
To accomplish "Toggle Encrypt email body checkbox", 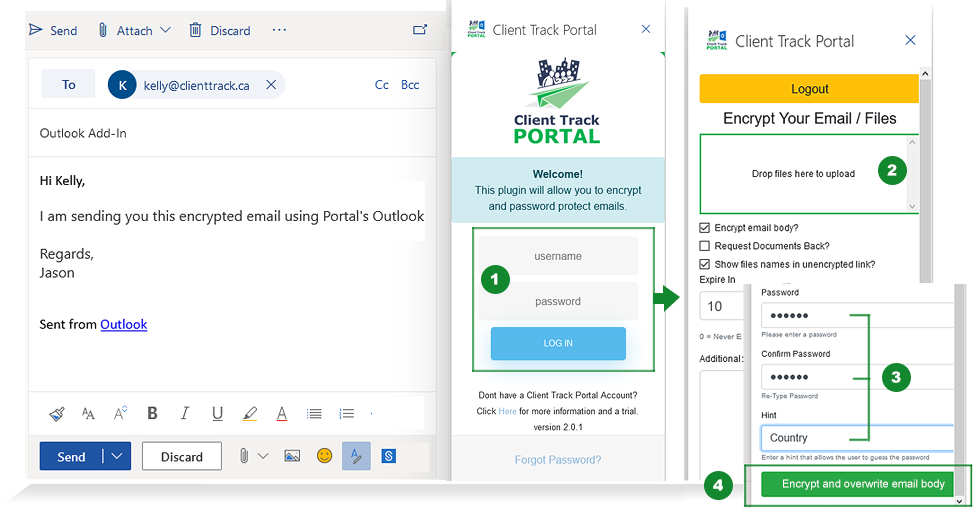I will (x=705, y=228).
